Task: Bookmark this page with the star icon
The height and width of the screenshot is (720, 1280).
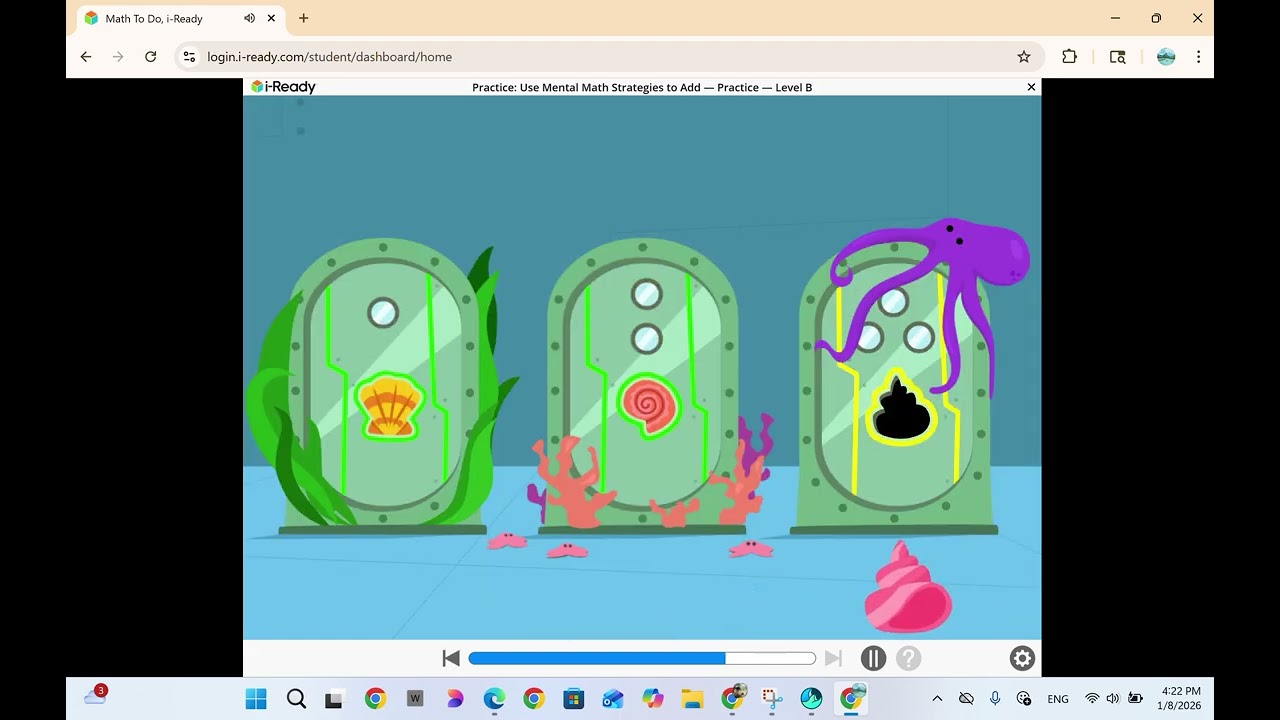Action: coord(1024,57)
